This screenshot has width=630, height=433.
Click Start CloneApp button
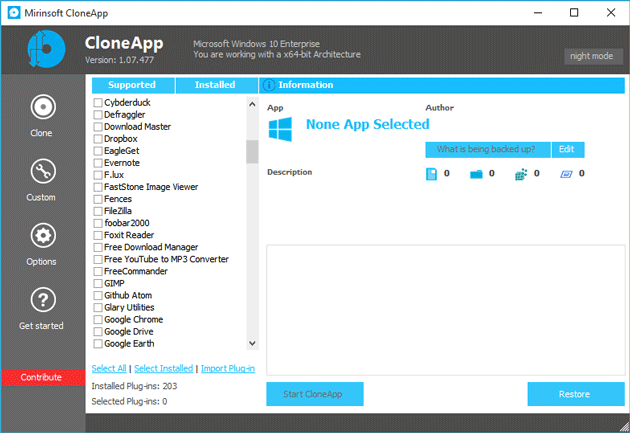pos(315,394)
